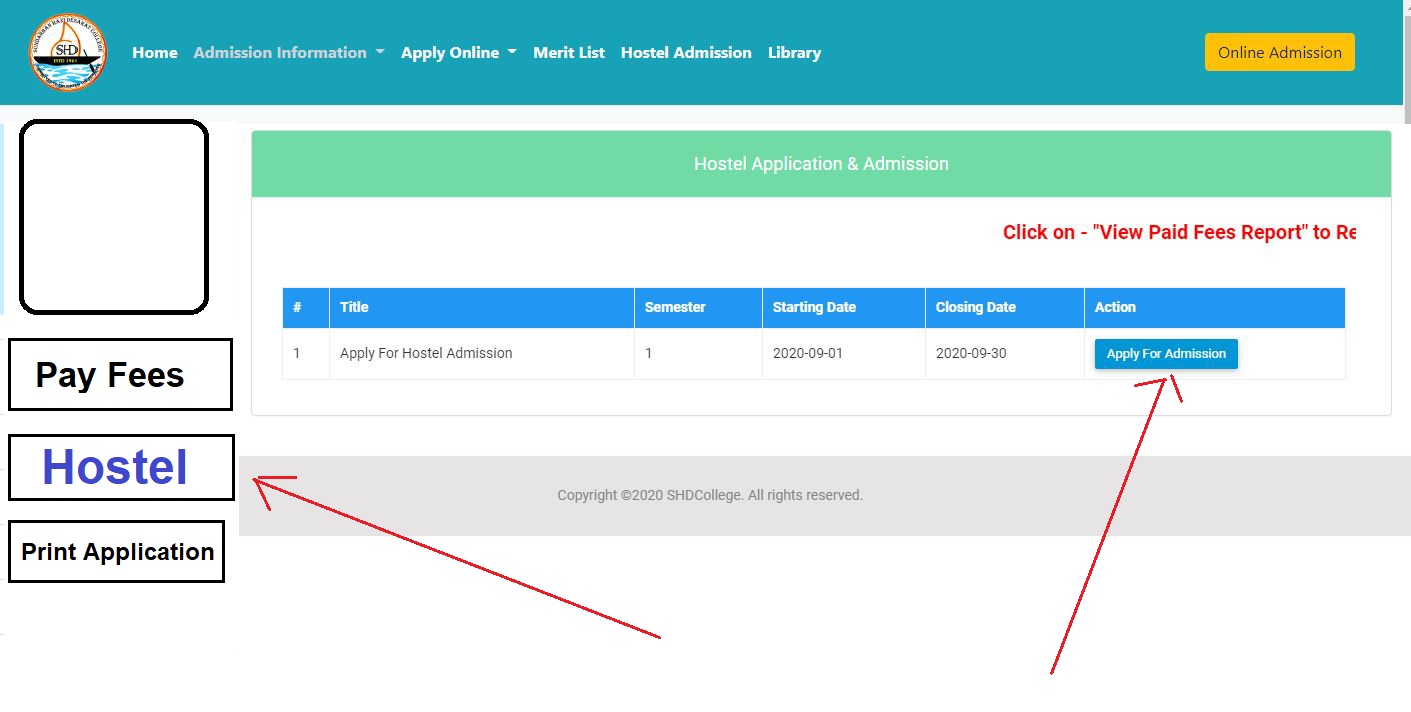The width and height of the screenshot is (1411, 712).
Task: Expand the Admission Information dropdown
Action: point(288,53)
